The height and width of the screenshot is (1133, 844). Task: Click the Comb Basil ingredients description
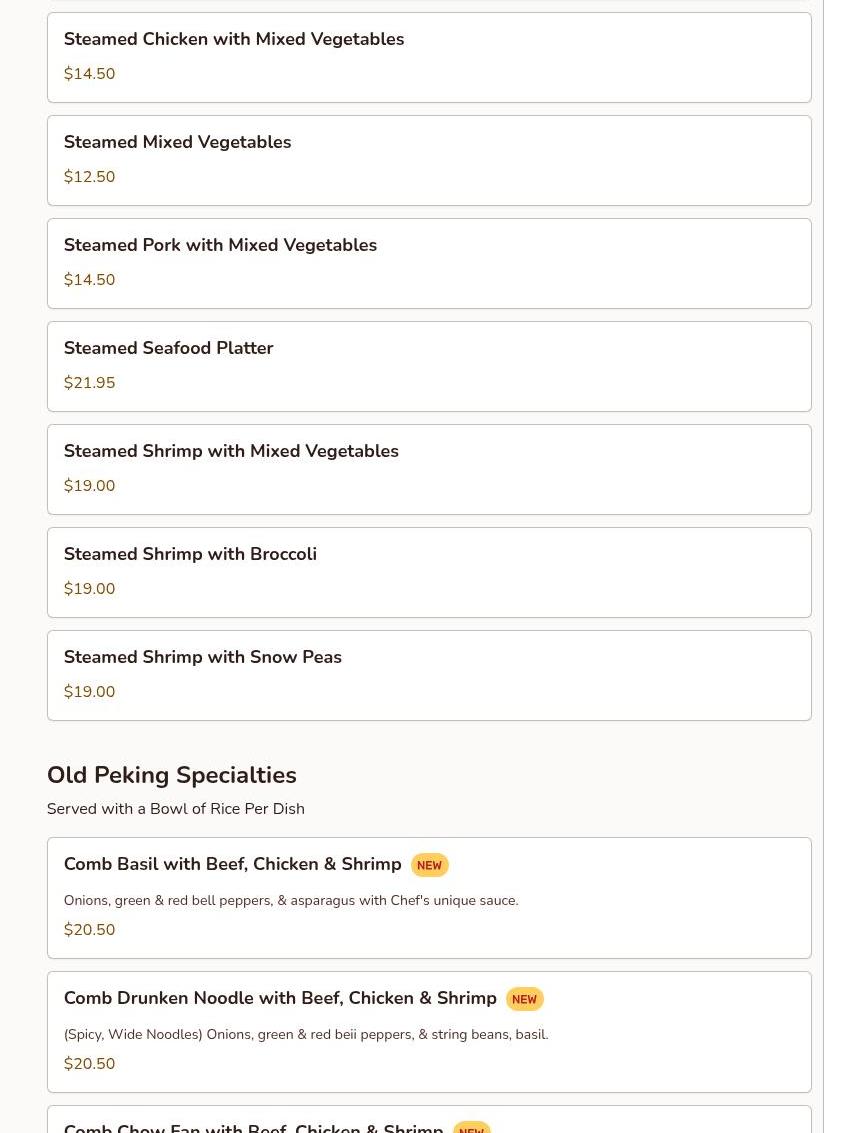tap(290, 901)
